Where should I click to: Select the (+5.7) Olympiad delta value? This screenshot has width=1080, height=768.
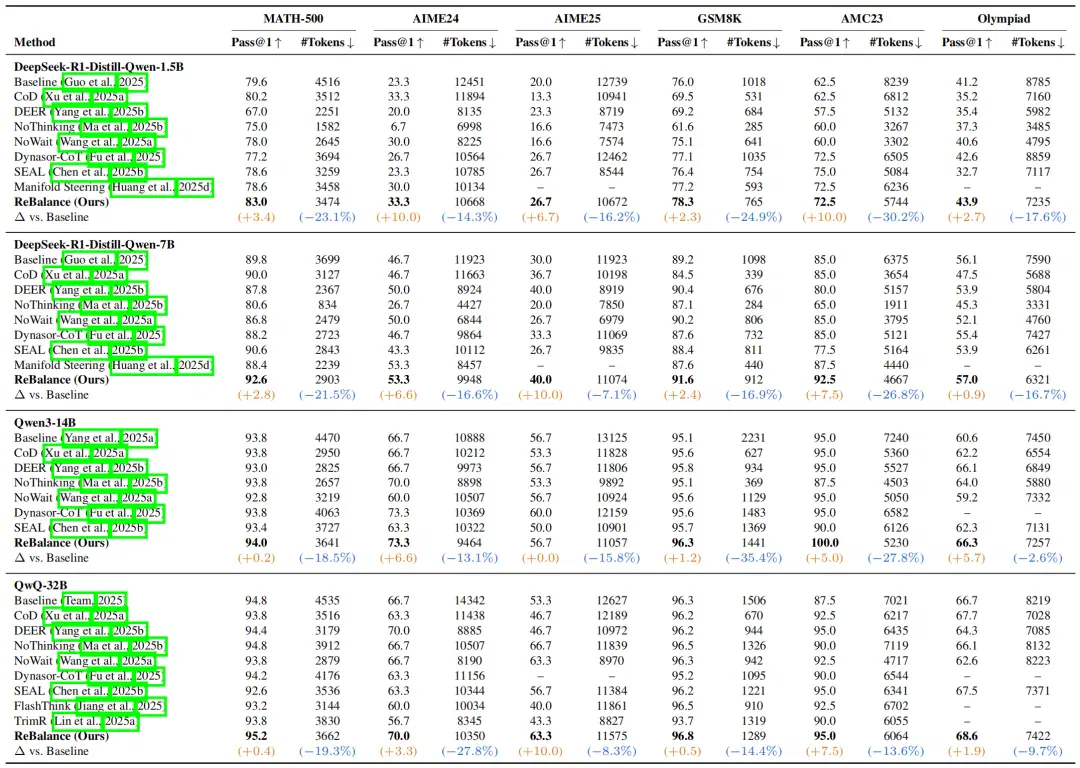click(967, 558)
